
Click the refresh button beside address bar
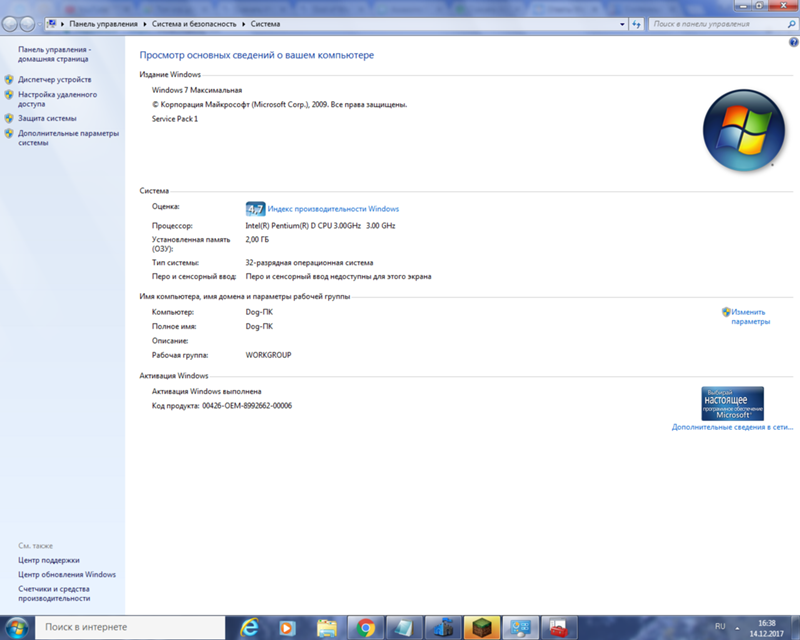pyautogui.click(x=635, y=22)
